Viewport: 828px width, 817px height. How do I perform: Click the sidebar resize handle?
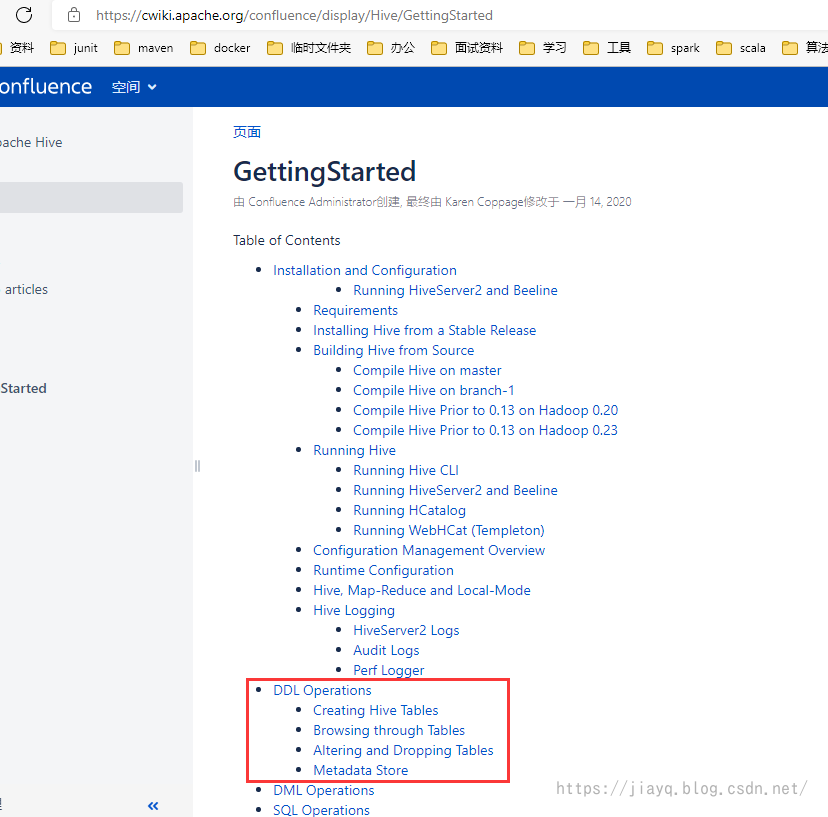click(197, 466)
